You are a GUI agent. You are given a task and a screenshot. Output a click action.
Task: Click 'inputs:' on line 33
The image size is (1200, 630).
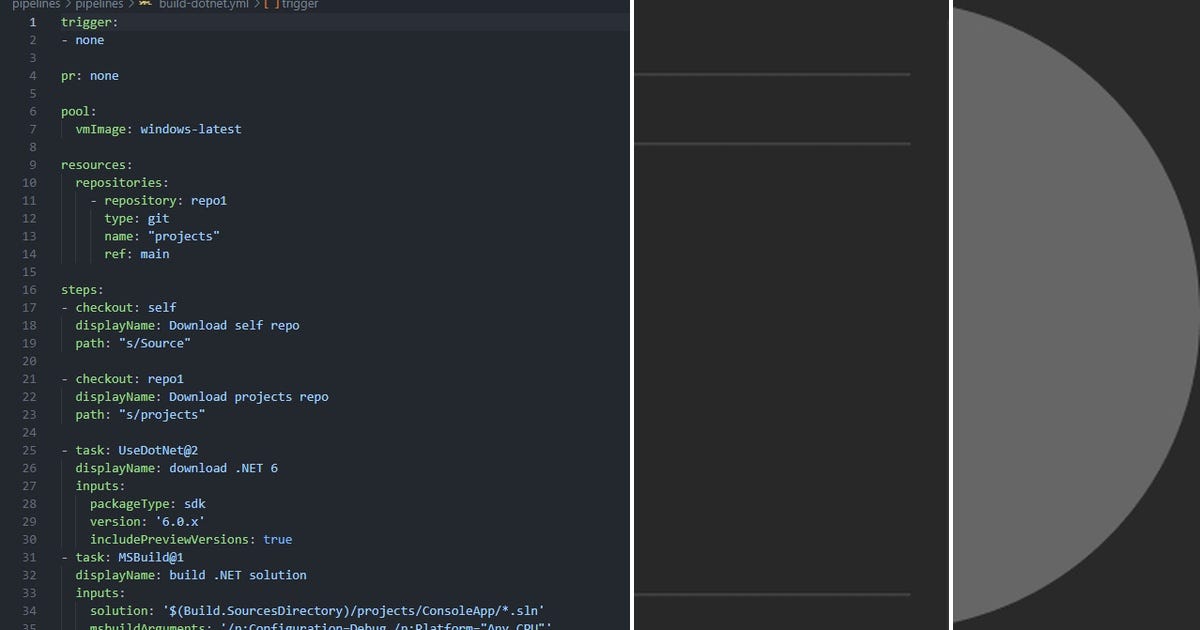(100, 593)
